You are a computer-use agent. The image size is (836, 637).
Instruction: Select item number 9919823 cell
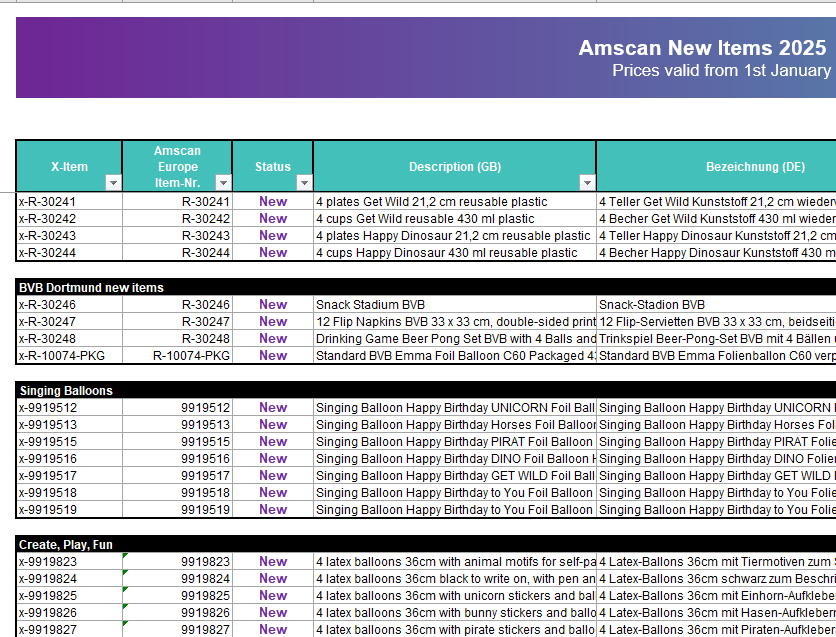[x=178, y=561]
